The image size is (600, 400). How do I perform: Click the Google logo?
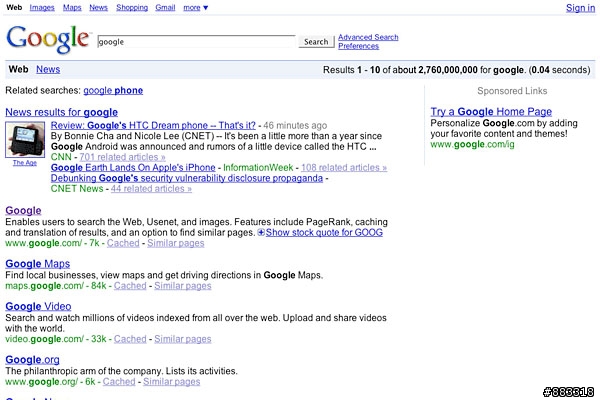(x=49, y=39)
